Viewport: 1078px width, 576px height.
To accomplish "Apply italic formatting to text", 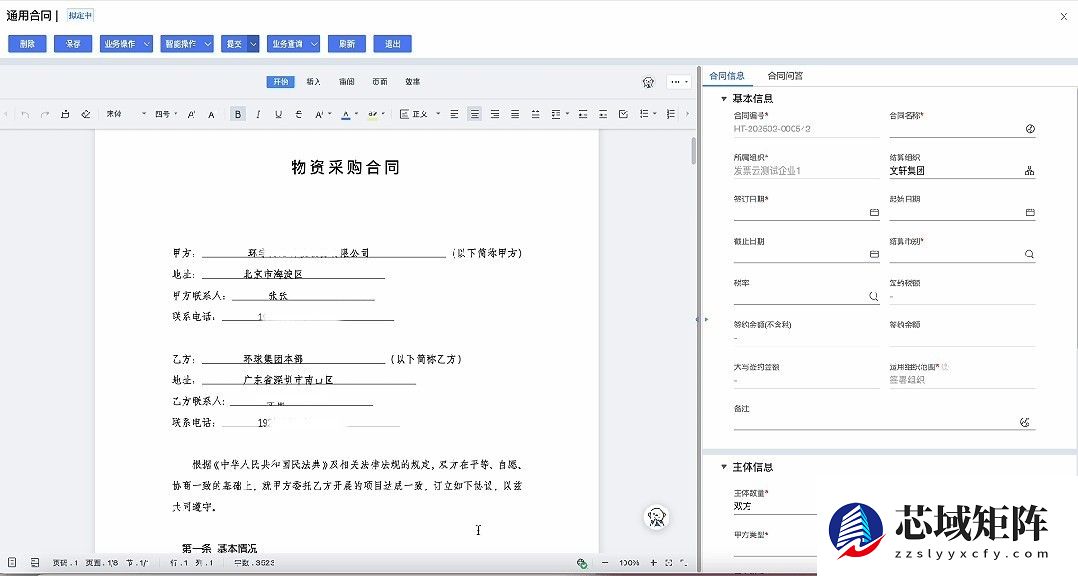I will [258, 113].
